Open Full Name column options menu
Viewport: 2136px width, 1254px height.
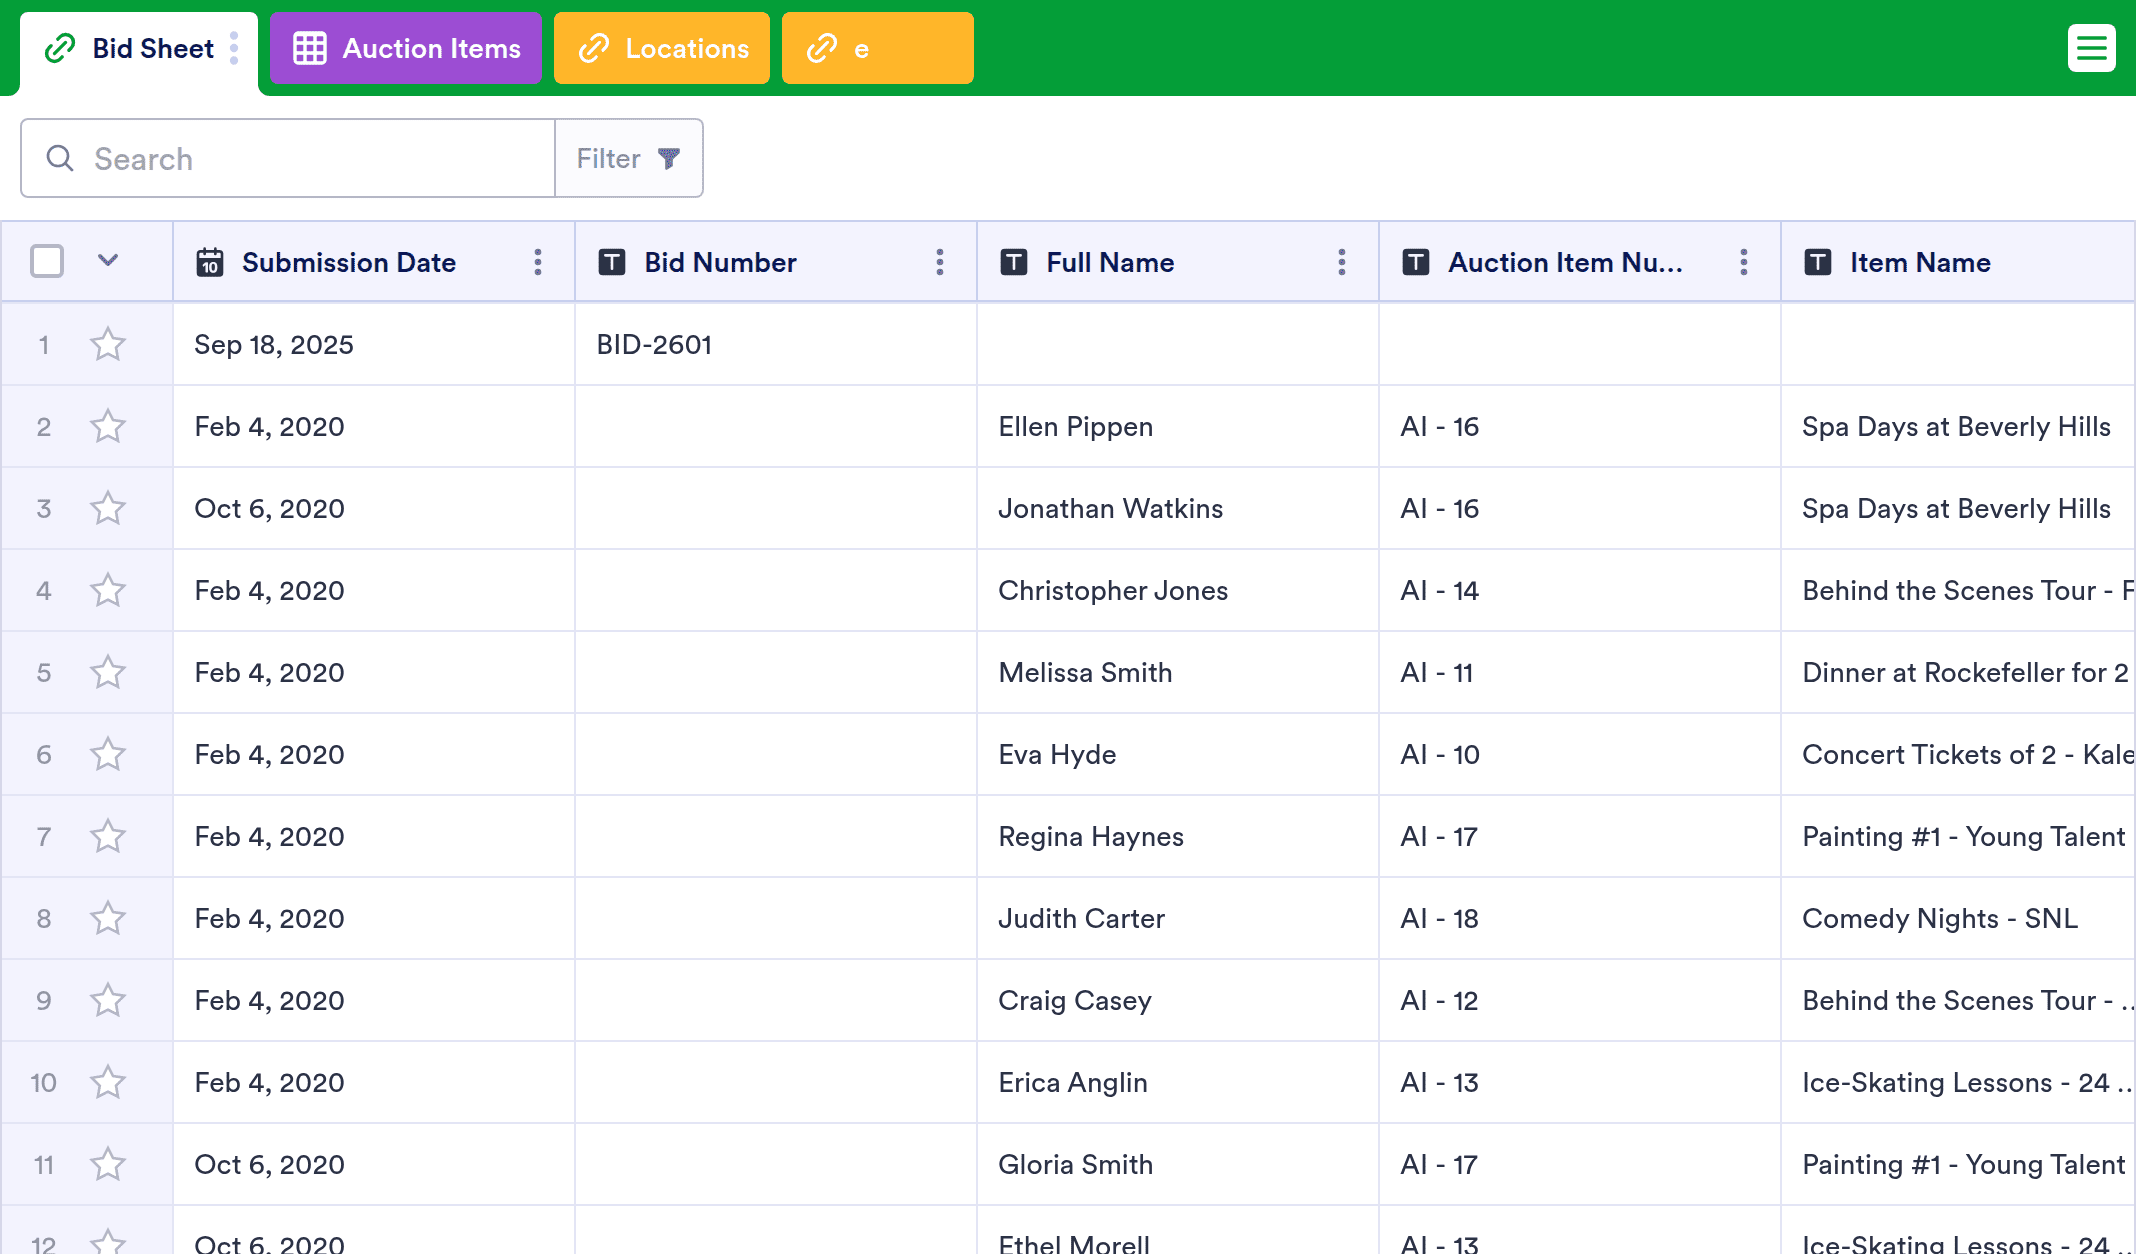click(1342, 262)
